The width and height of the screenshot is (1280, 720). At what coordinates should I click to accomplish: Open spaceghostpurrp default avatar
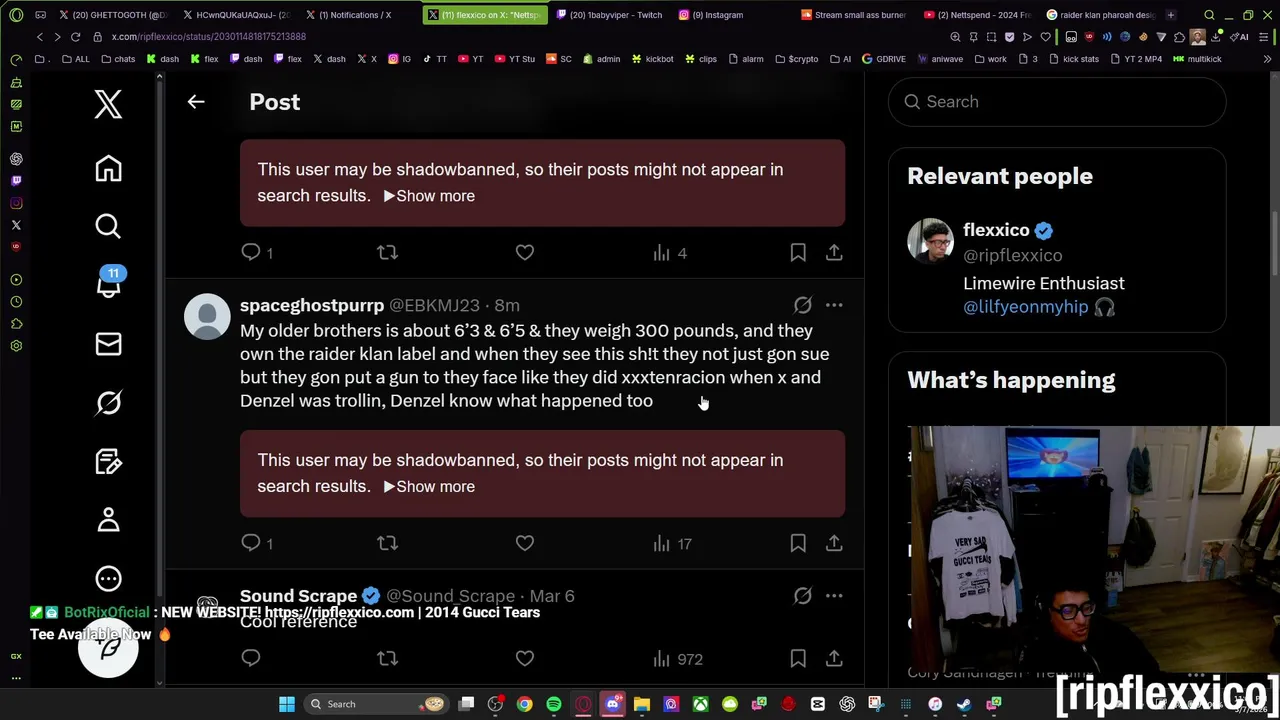(x=207, y=316)
